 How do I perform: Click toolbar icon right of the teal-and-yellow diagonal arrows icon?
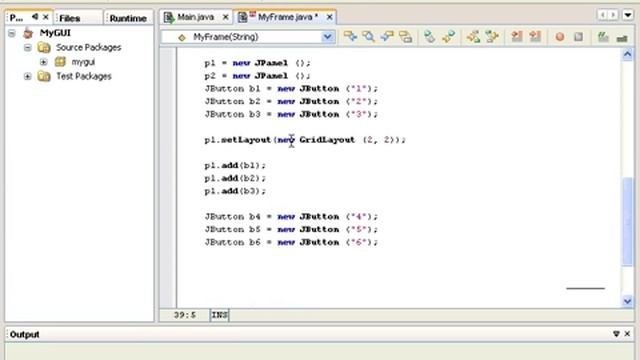(473, 37)
